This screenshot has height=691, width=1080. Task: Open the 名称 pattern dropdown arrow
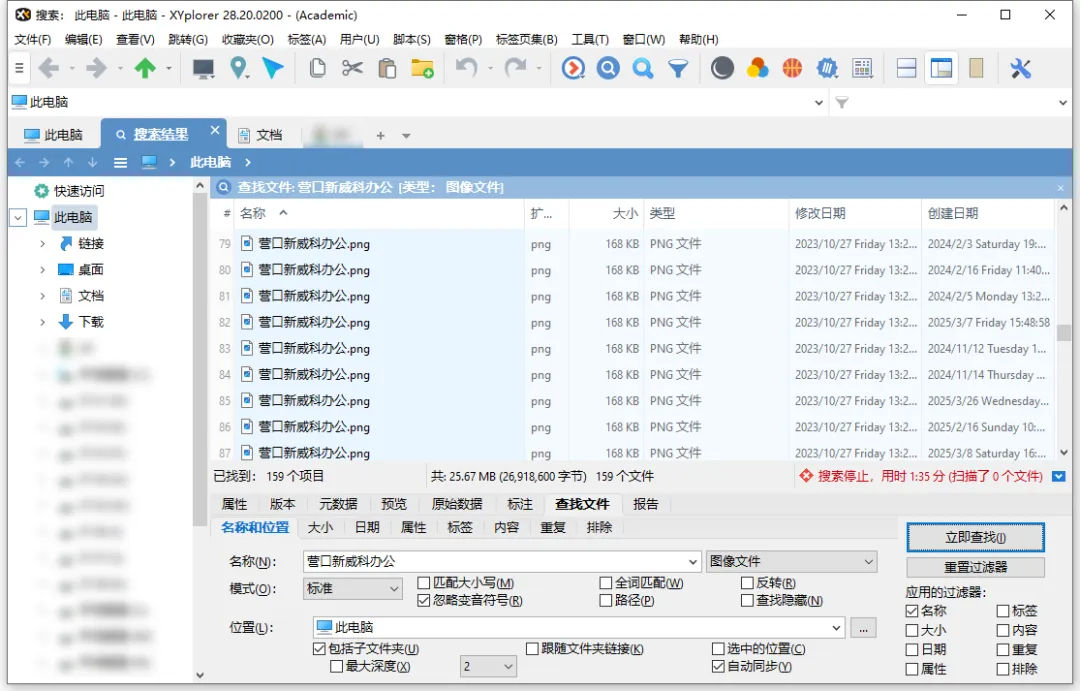[692, 562]
